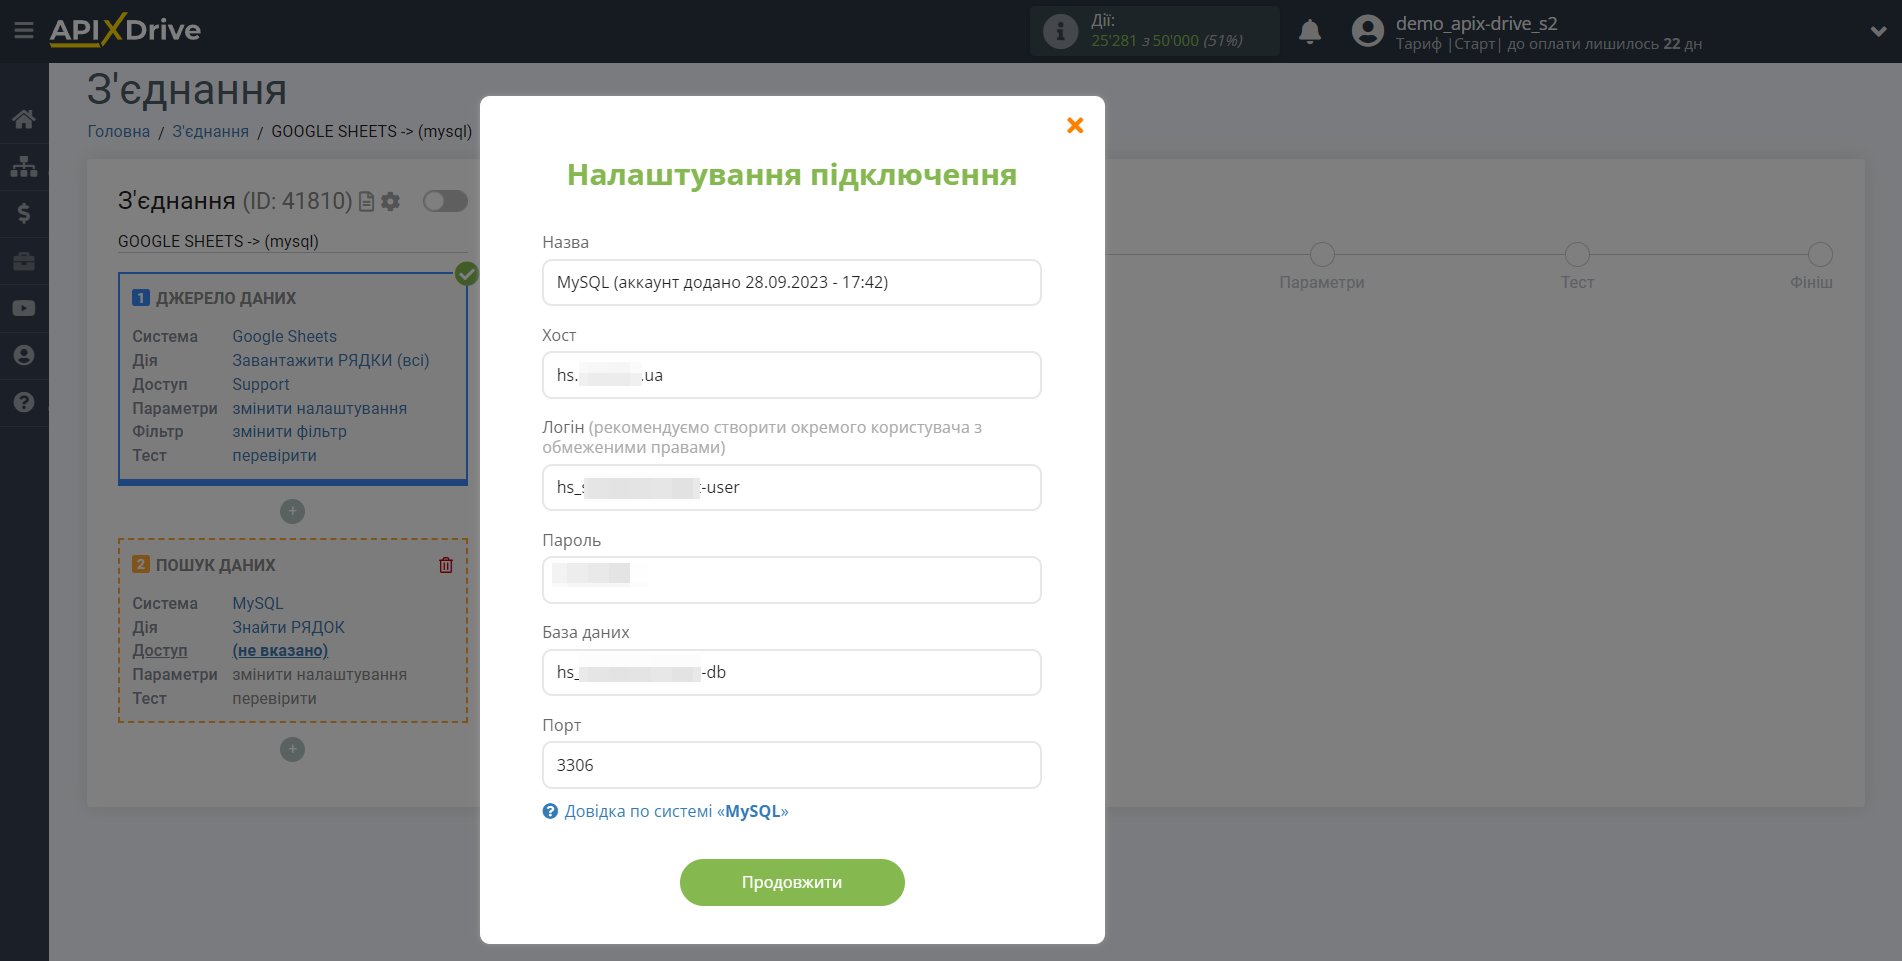Click змінити налаштування in data source
This screenshot has height=961, width=1902.
pos(319,408)
